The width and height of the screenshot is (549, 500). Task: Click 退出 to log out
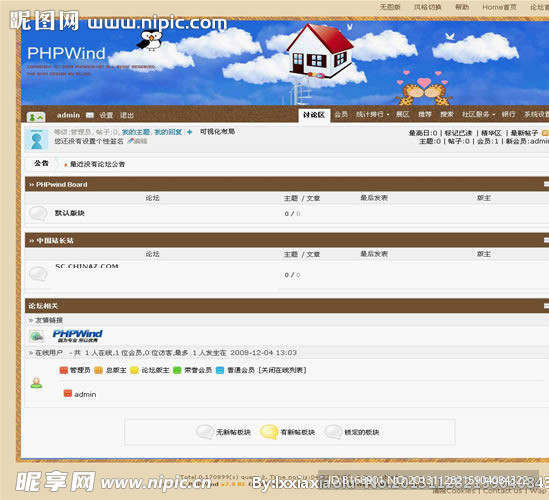tap(127, 115)
